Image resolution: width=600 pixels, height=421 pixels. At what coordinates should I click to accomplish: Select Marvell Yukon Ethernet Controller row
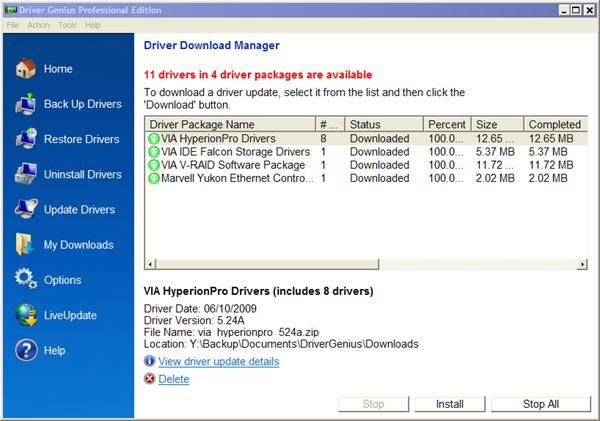click(x=366, y=178)
